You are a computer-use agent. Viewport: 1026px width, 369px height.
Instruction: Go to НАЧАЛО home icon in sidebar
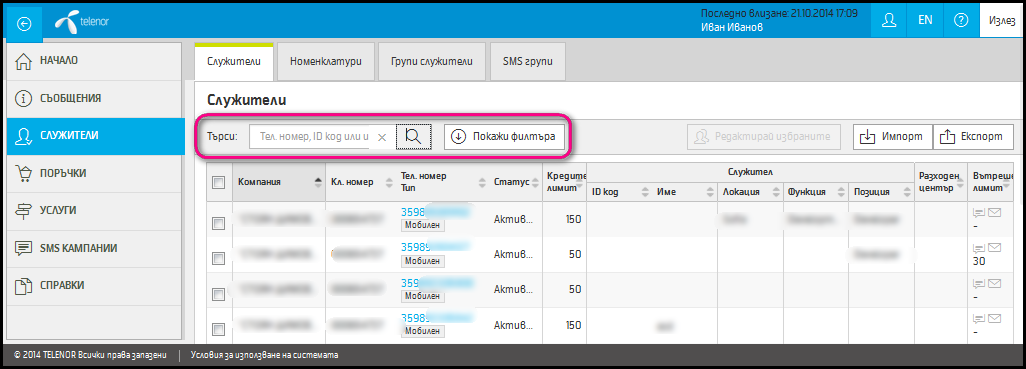coord(23,61)
